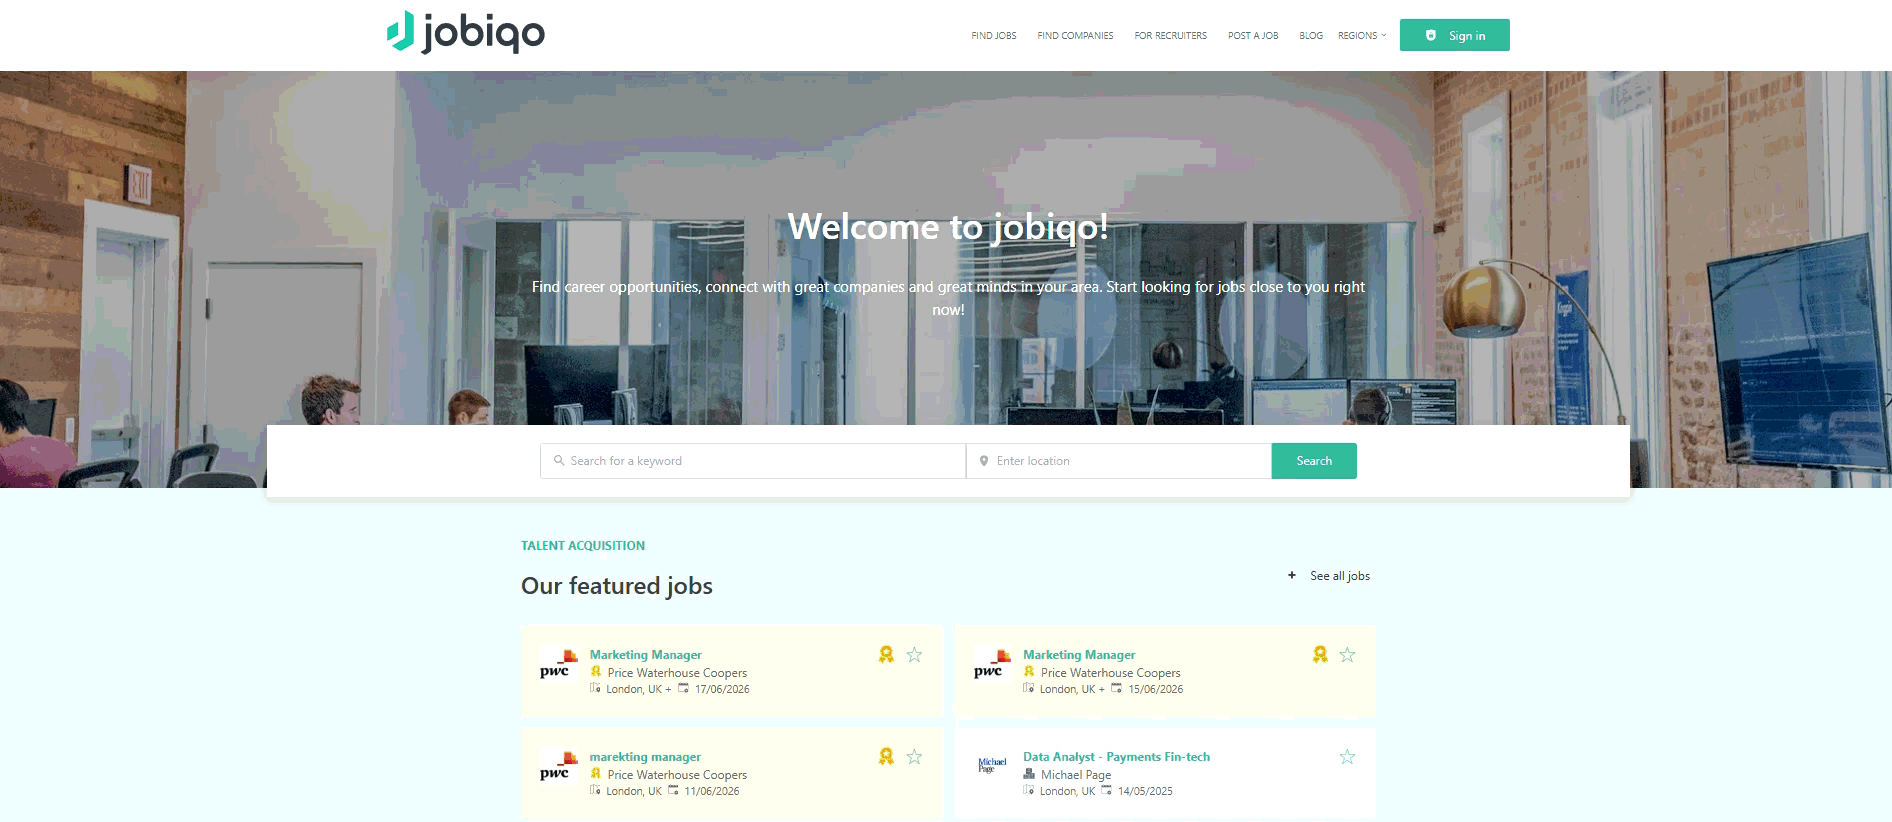Viewport: 1892px width, 822px height.
Task: Open Marketing Manager job dated 17/06/2026
Action: pos(645,655)
